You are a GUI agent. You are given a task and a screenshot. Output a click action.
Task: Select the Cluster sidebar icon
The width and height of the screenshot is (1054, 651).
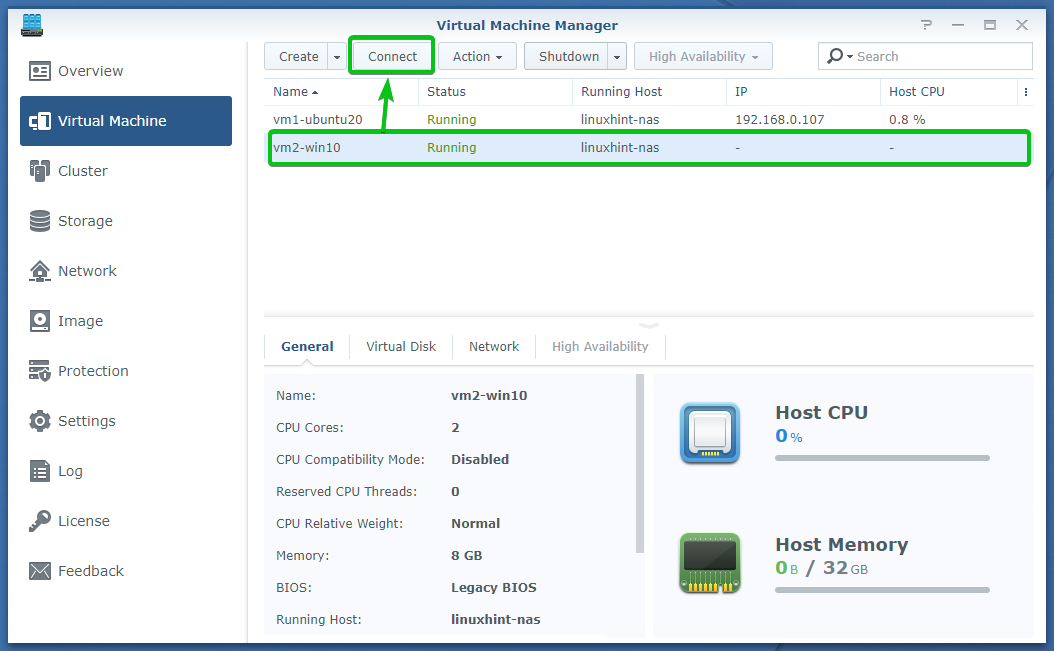40,171
